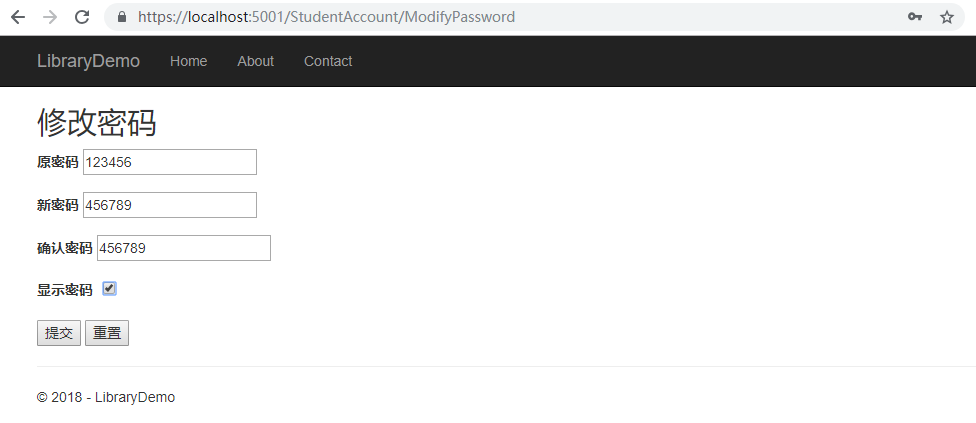Submit the form with 提交
Viewport: 976px width, 423px height.
[x=59, y=333]
